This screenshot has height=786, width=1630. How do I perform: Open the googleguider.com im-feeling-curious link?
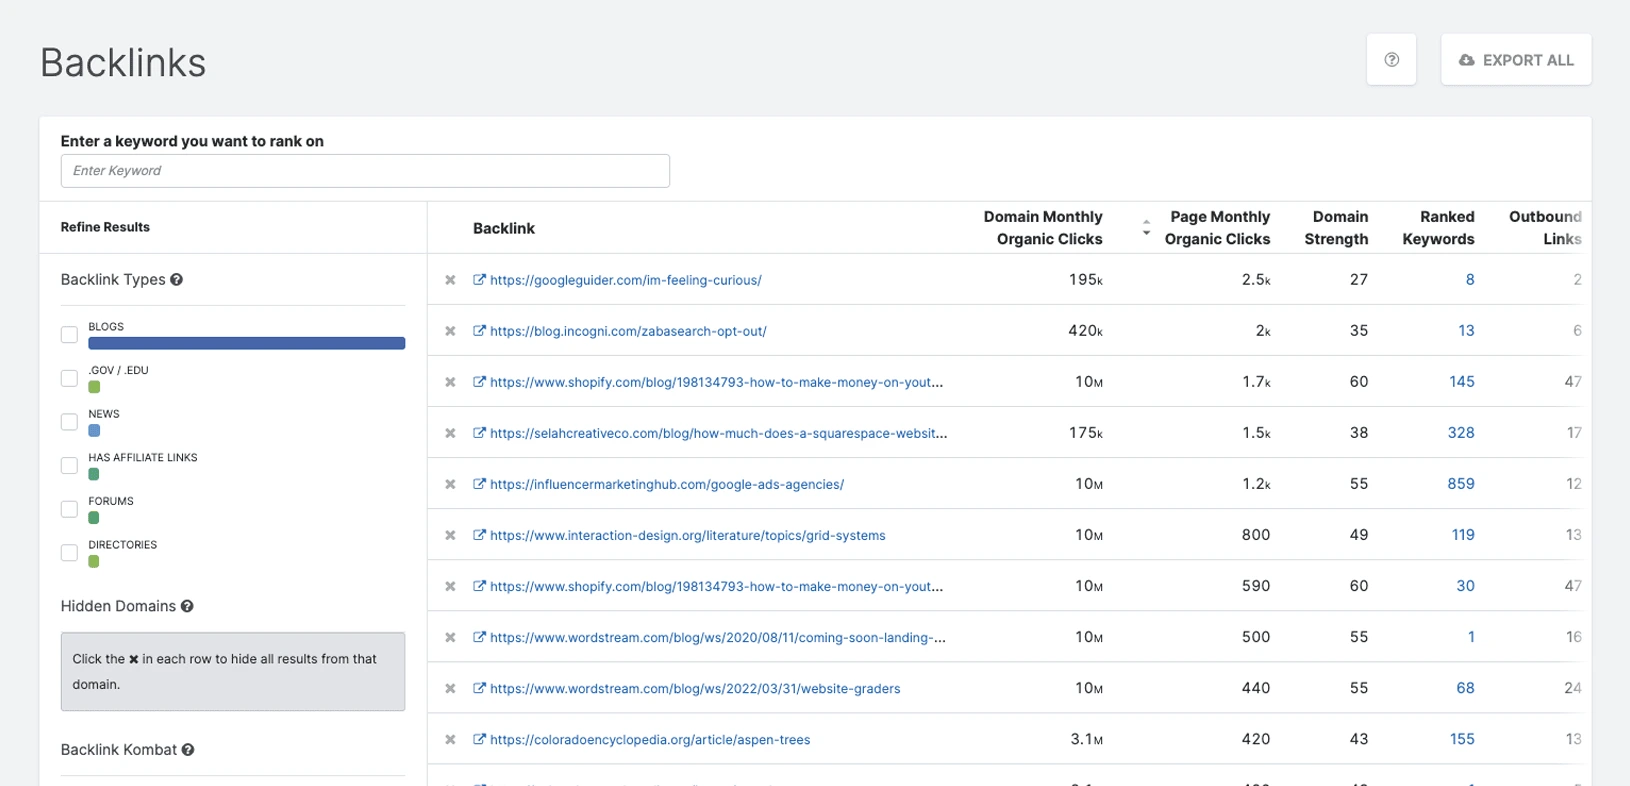[x=626, y=280]
